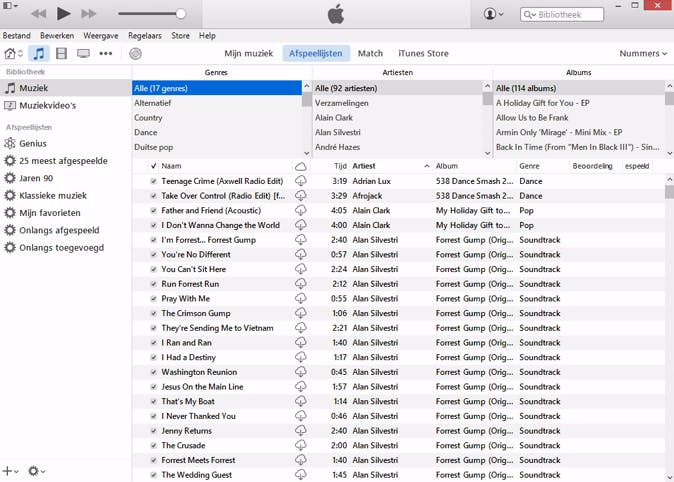Select Muziek in the sidebar
Screen dimensions: 674x482
[x=65, y=88]
